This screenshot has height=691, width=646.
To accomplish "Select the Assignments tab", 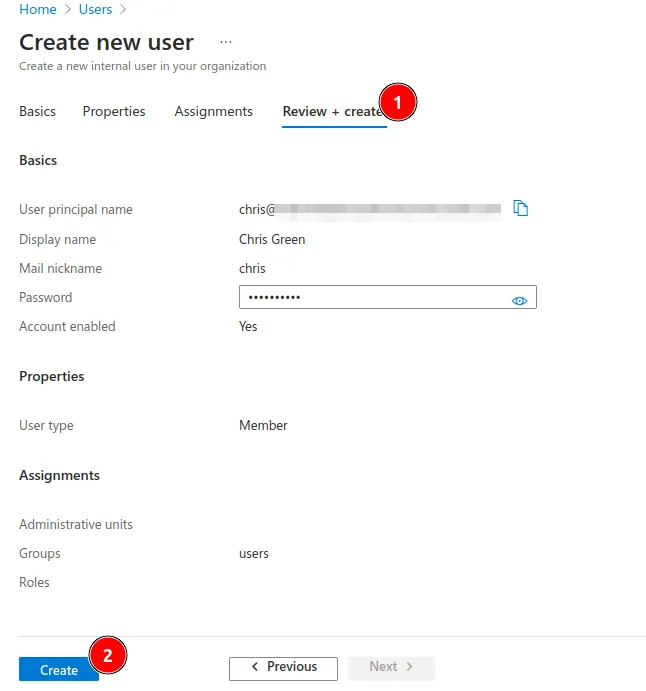I will click(x=213, y=111).
